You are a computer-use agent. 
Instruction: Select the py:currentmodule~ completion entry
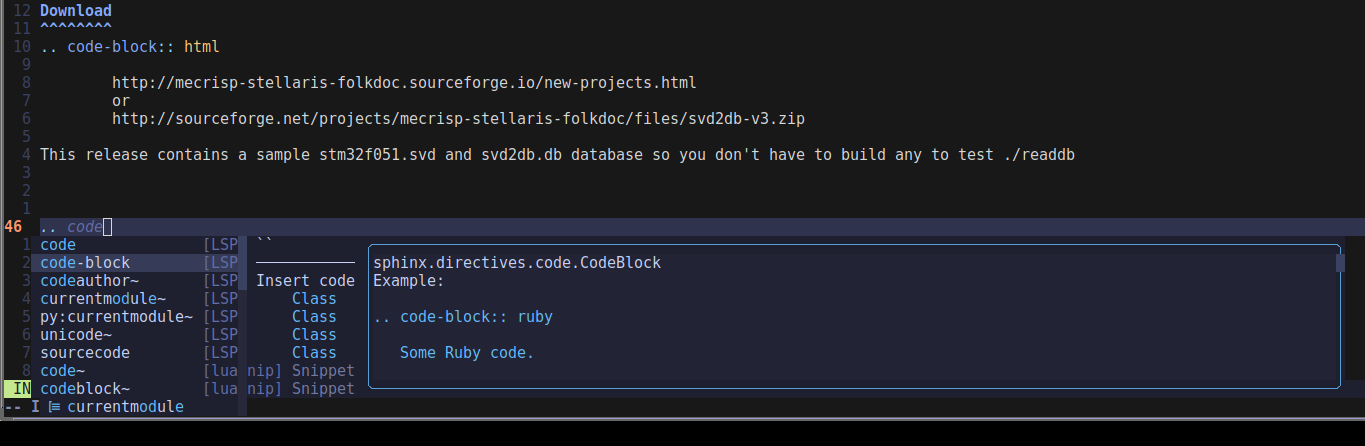116,317
